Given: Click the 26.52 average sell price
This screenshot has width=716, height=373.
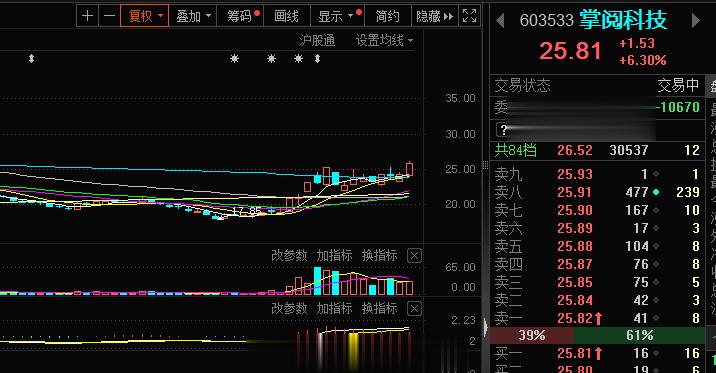Looking at the screenshot, I should pyautogui.click(x=574, y=150).
